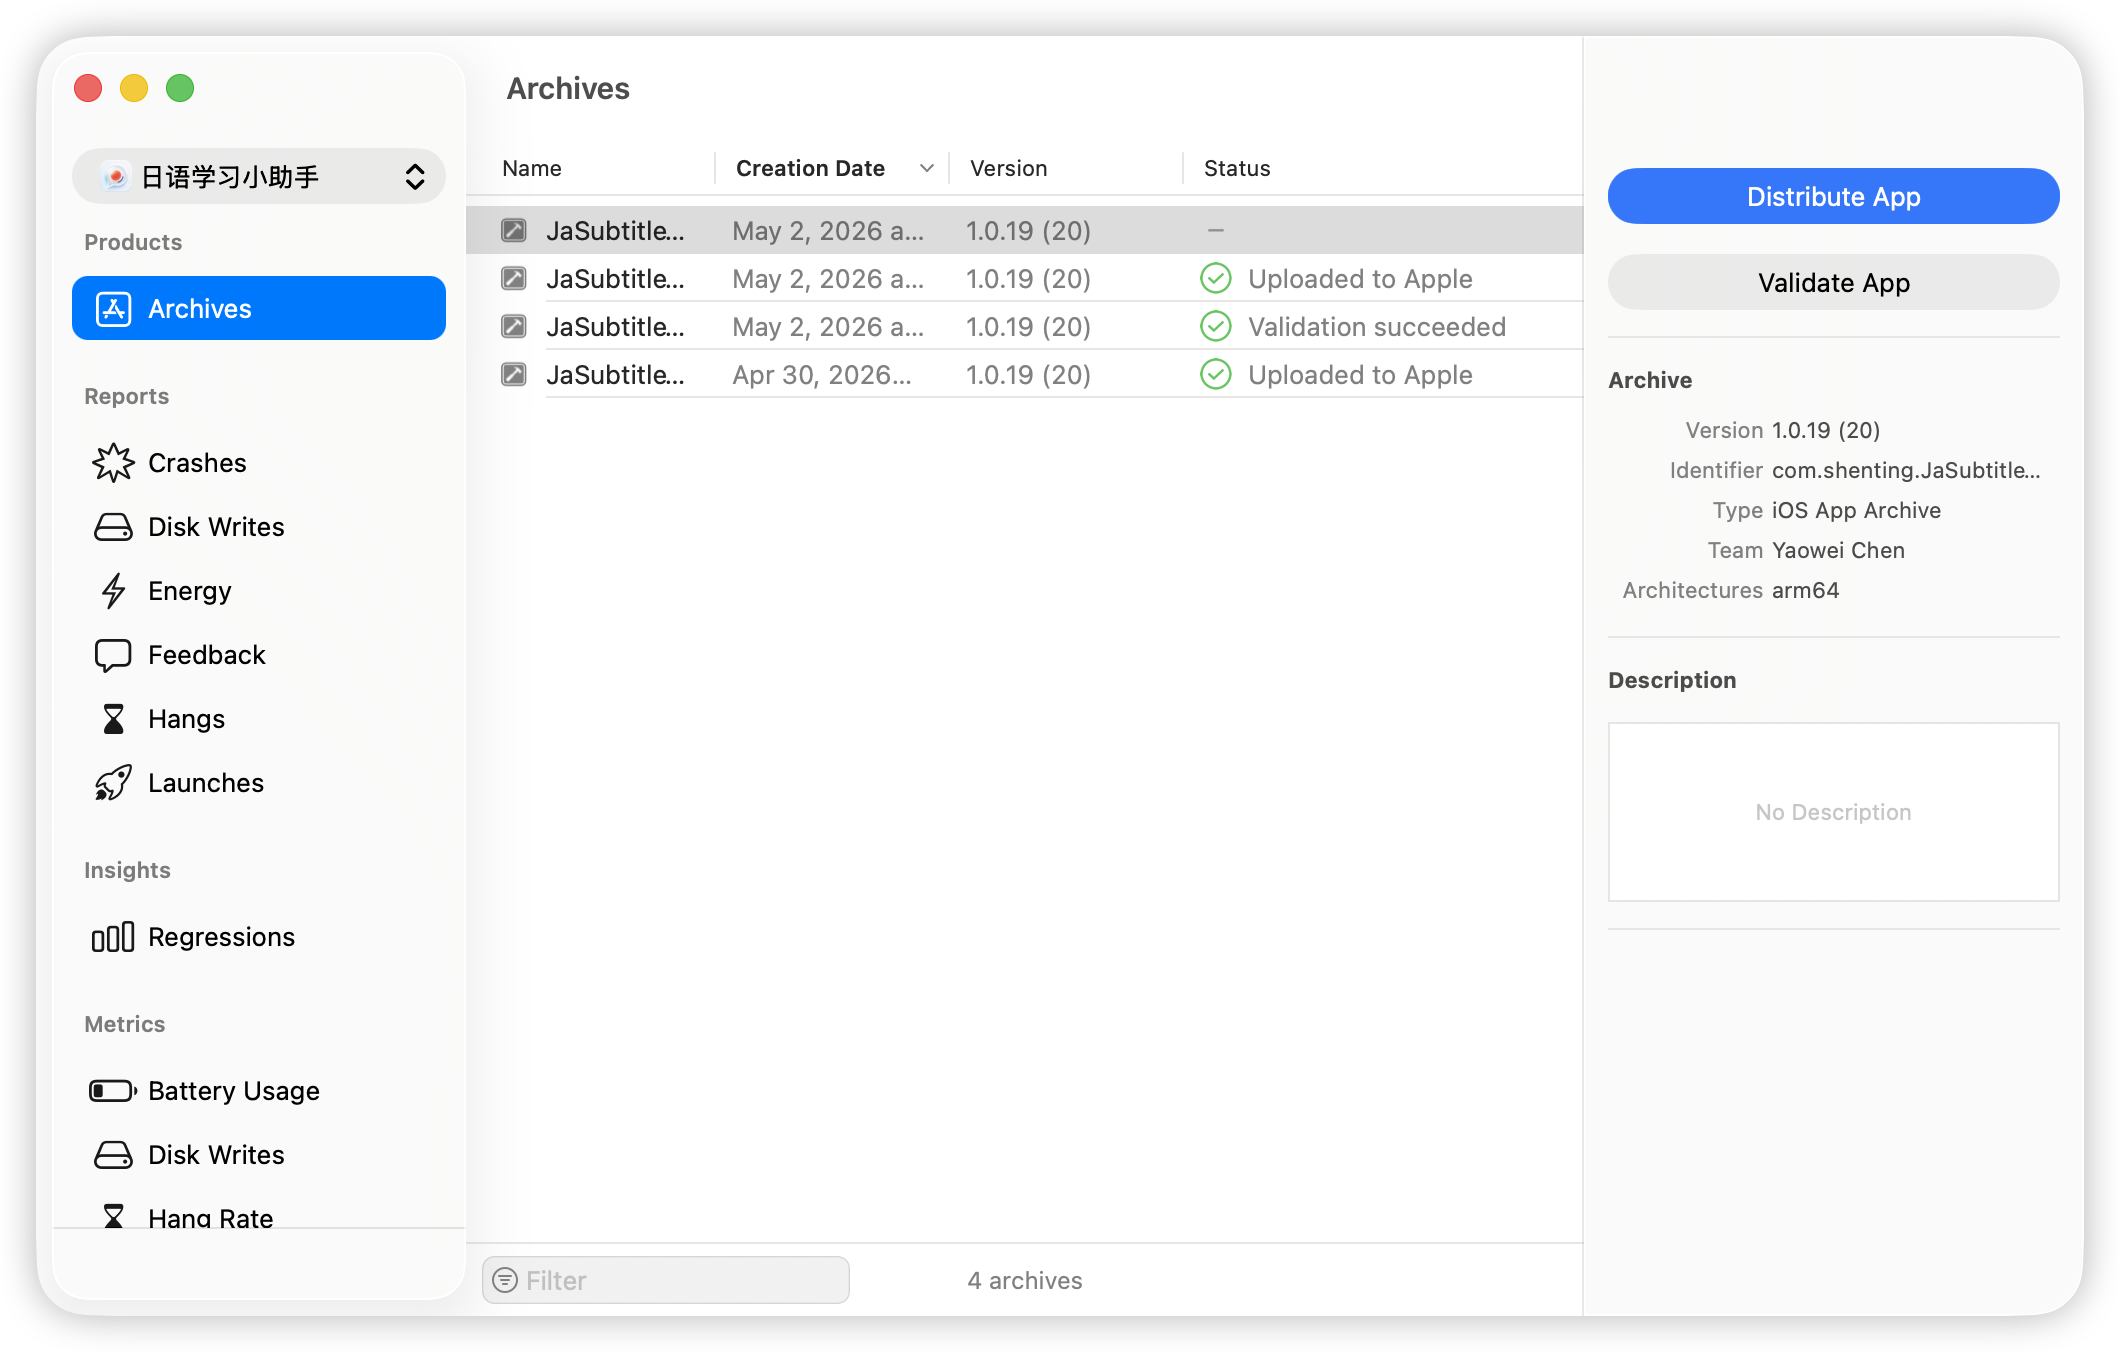Click the arm64 architectures value
This screenshot has height=1352, width=2120.
click(1805, 590)
